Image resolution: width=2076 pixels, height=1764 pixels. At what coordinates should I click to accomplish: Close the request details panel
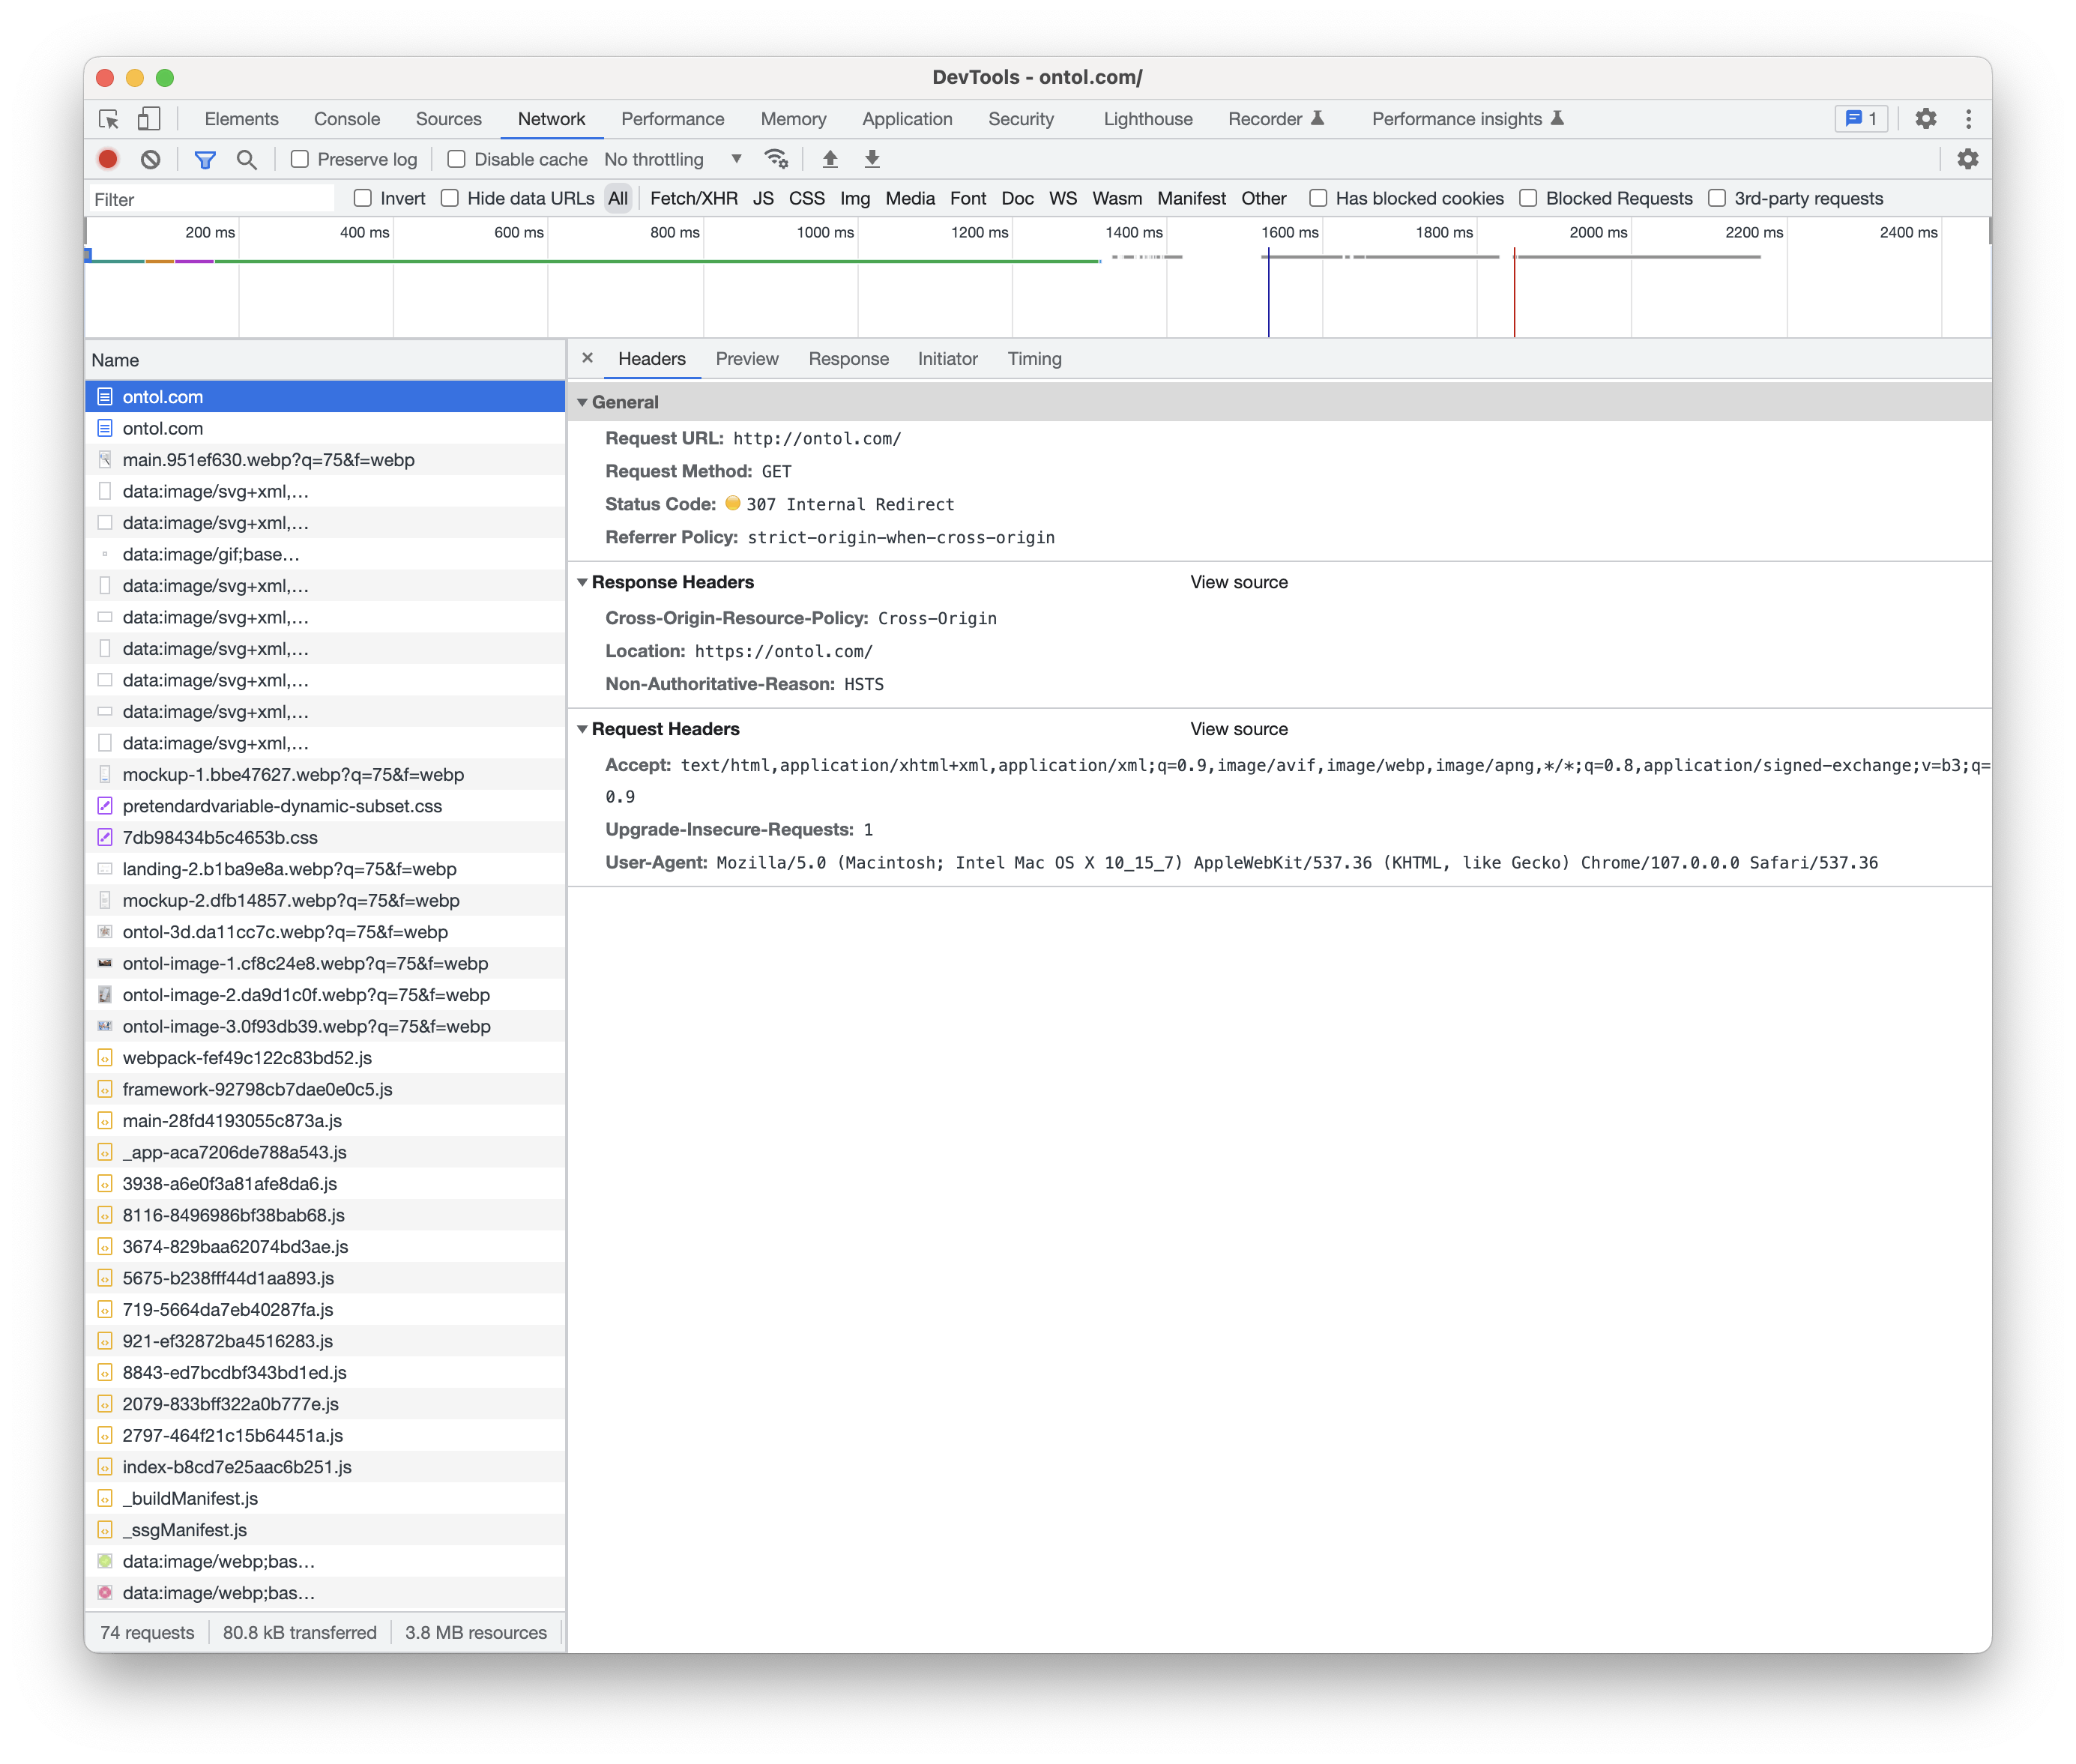(x=587, y=358)
